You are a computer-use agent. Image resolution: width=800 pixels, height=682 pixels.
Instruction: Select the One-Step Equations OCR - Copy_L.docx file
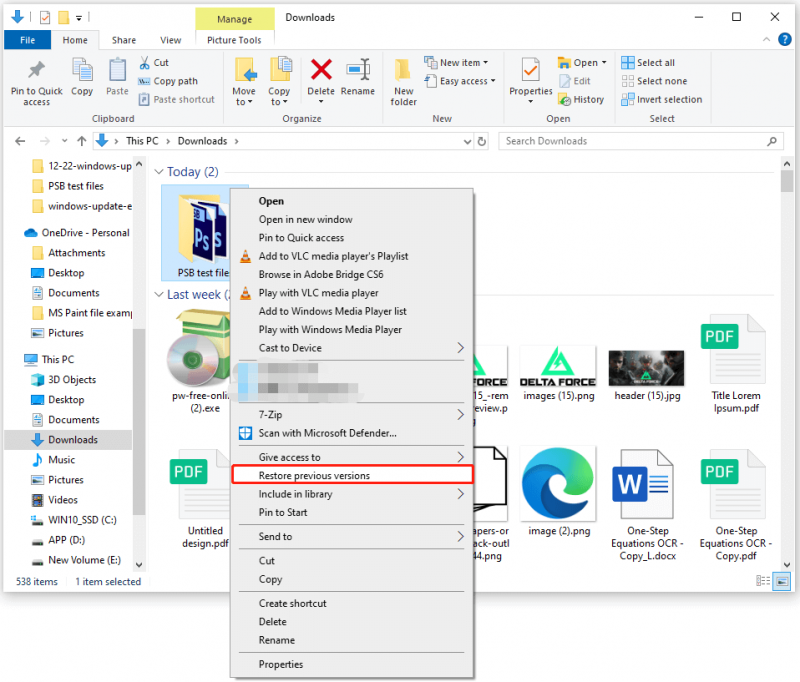[x=647, y=505]
